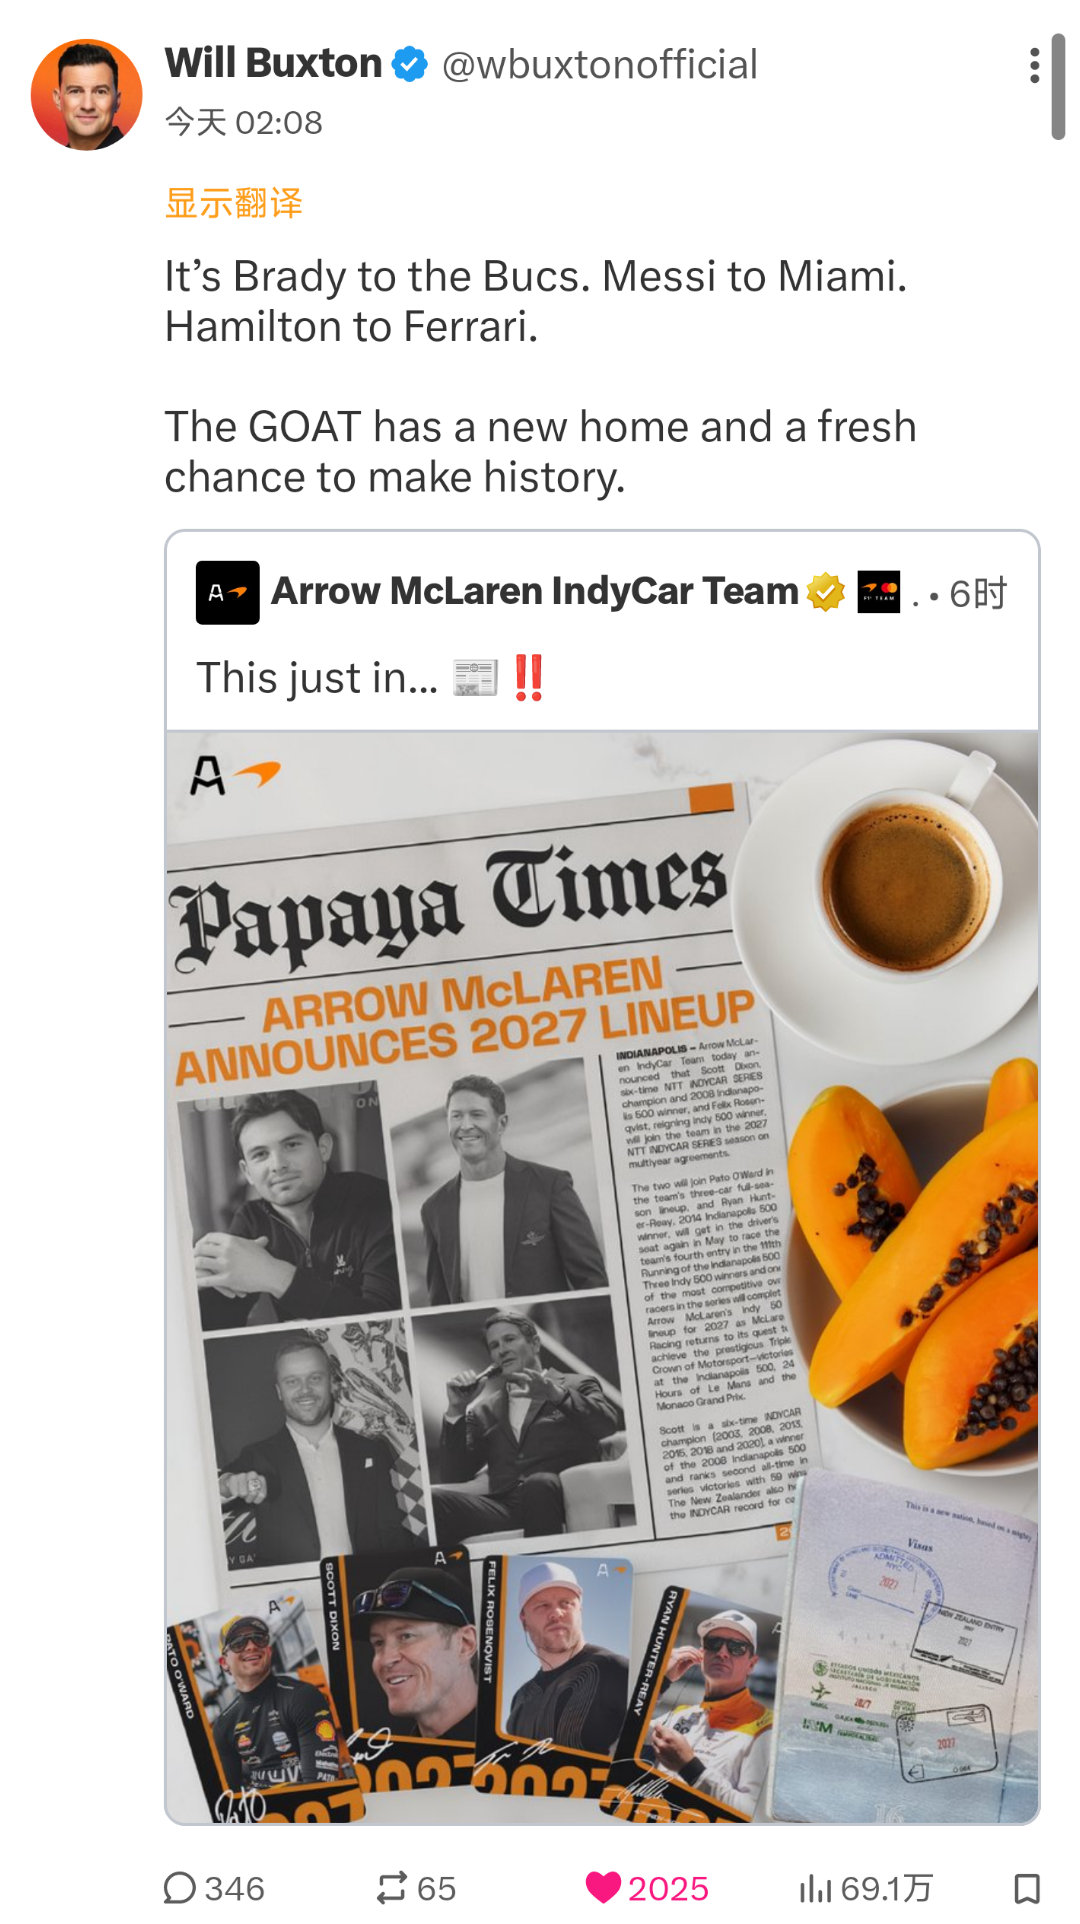Open the Papaya Times newspaper image

(602, 1277)
